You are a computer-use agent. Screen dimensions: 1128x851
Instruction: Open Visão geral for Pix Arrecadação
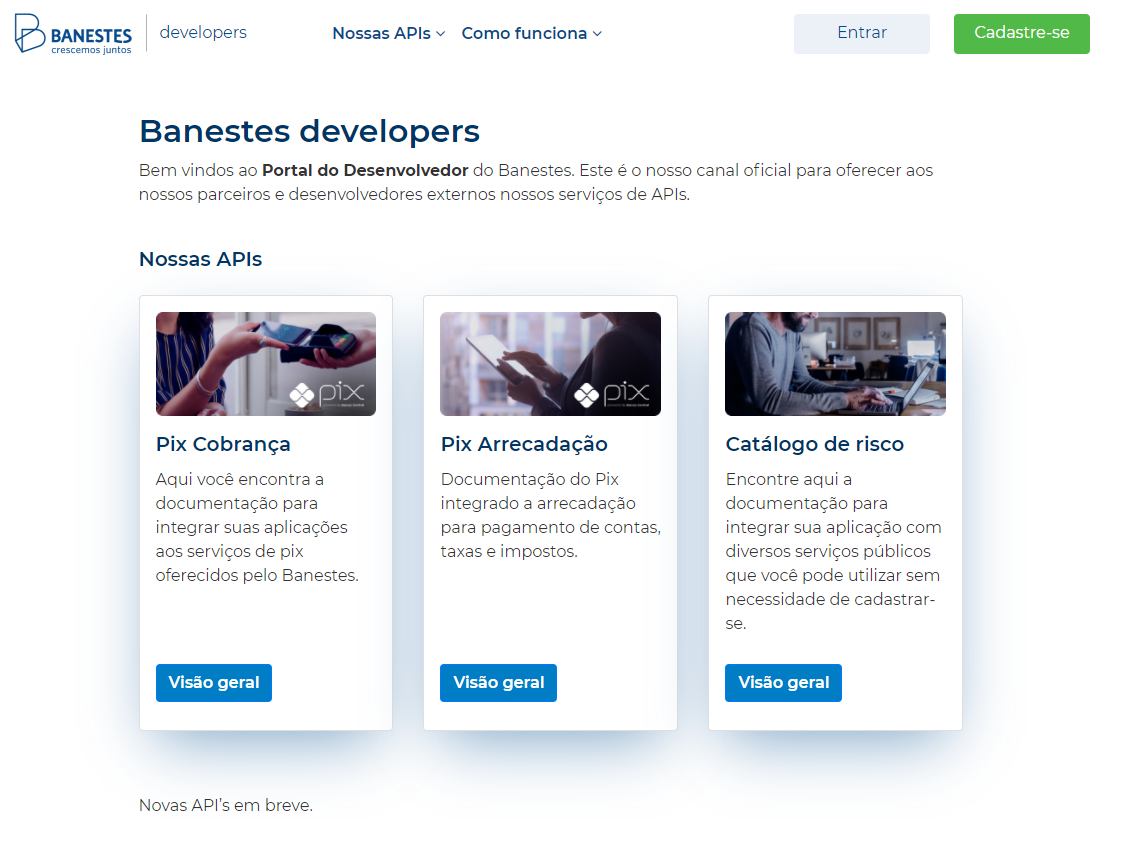tap(498, 683)
